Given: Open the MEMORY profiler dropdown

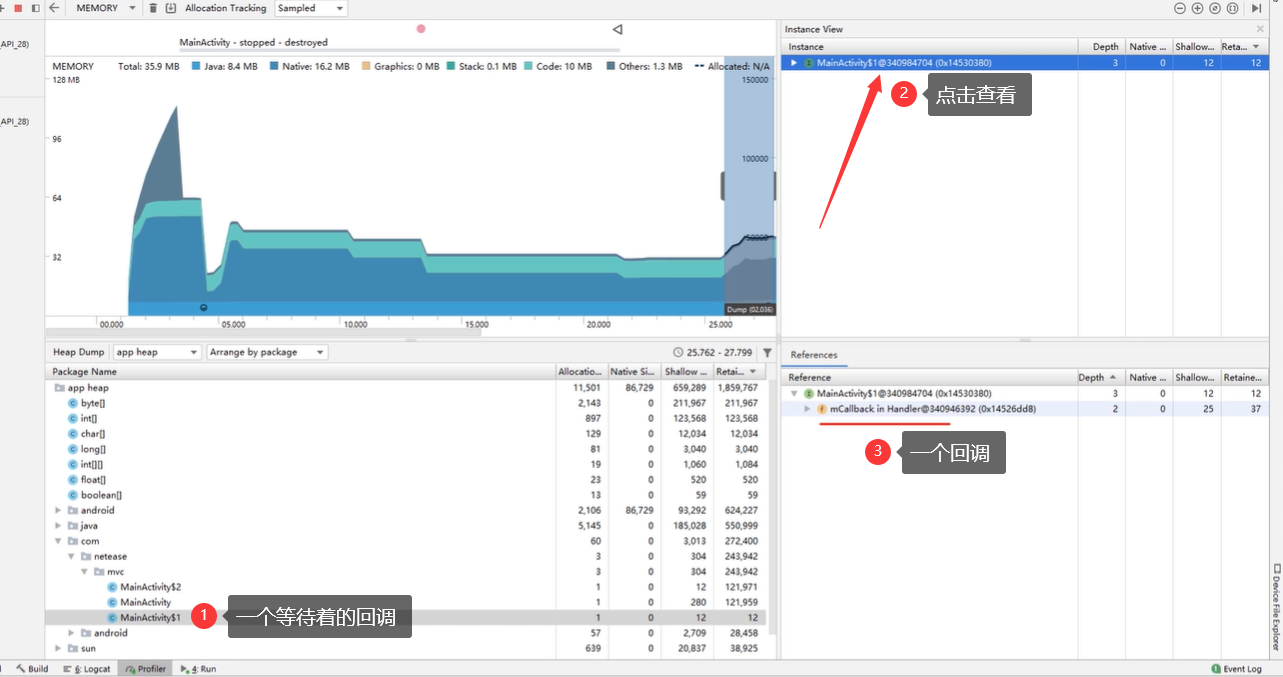Looking at the screenshot, I should tap(104, 8).
